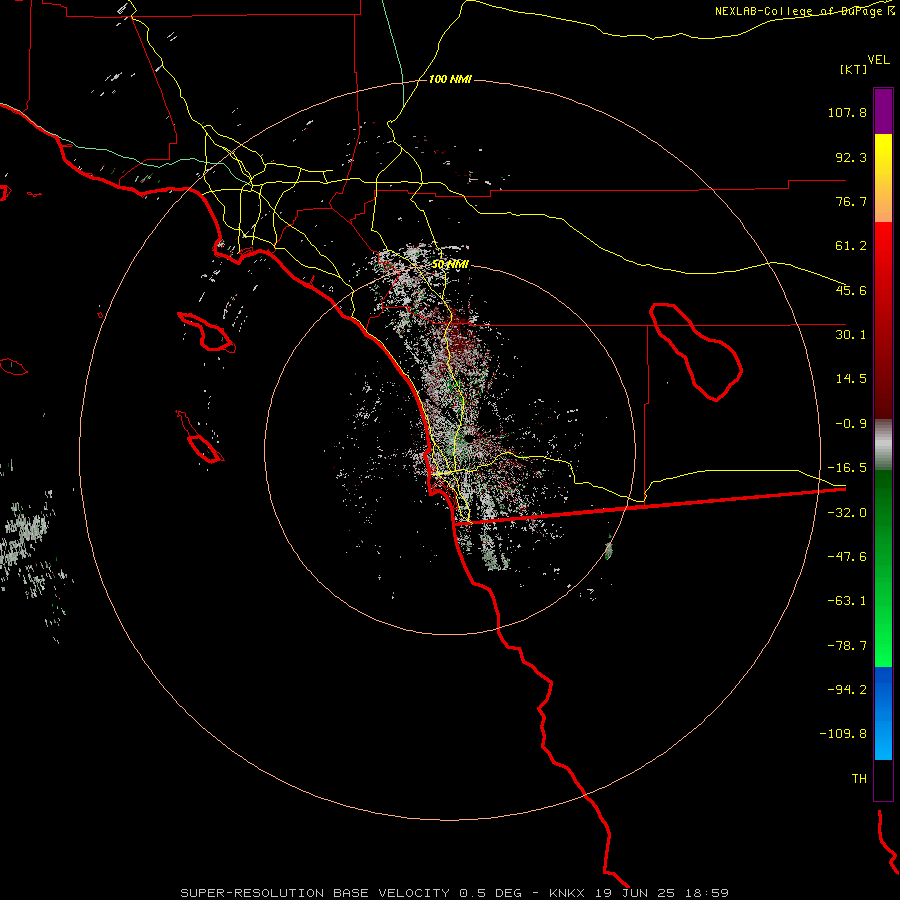Select the 14.5 scale value
900x900 pixels.
851,379
